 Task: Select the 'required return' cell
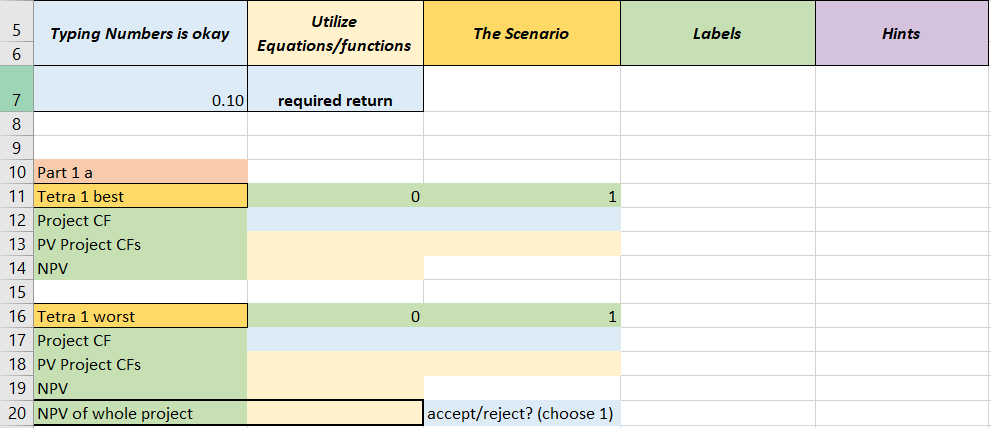(335, 100)
